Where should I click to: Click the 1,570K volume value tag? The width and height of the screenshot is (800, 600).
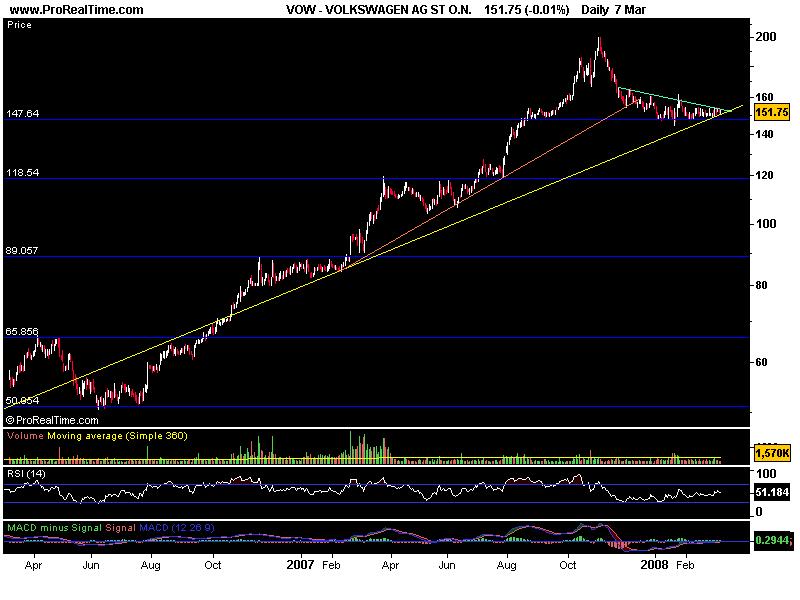pos(772,453)
